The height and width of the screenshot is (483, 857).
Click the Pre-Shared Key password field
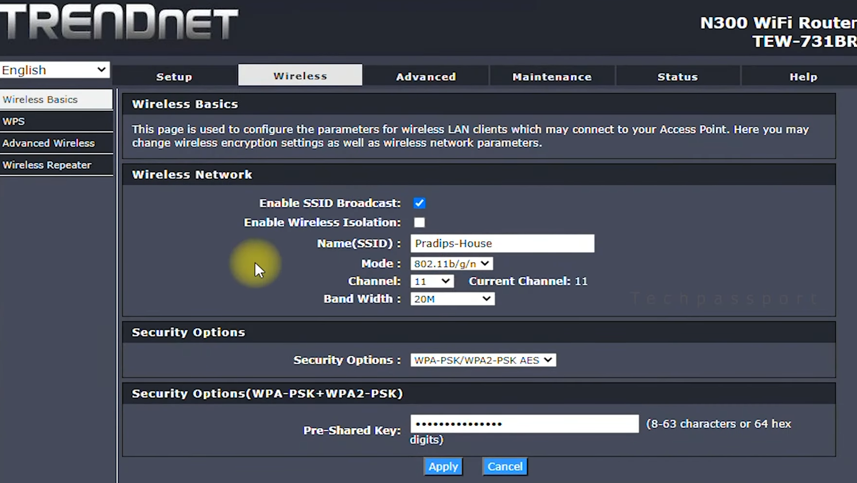524,424
